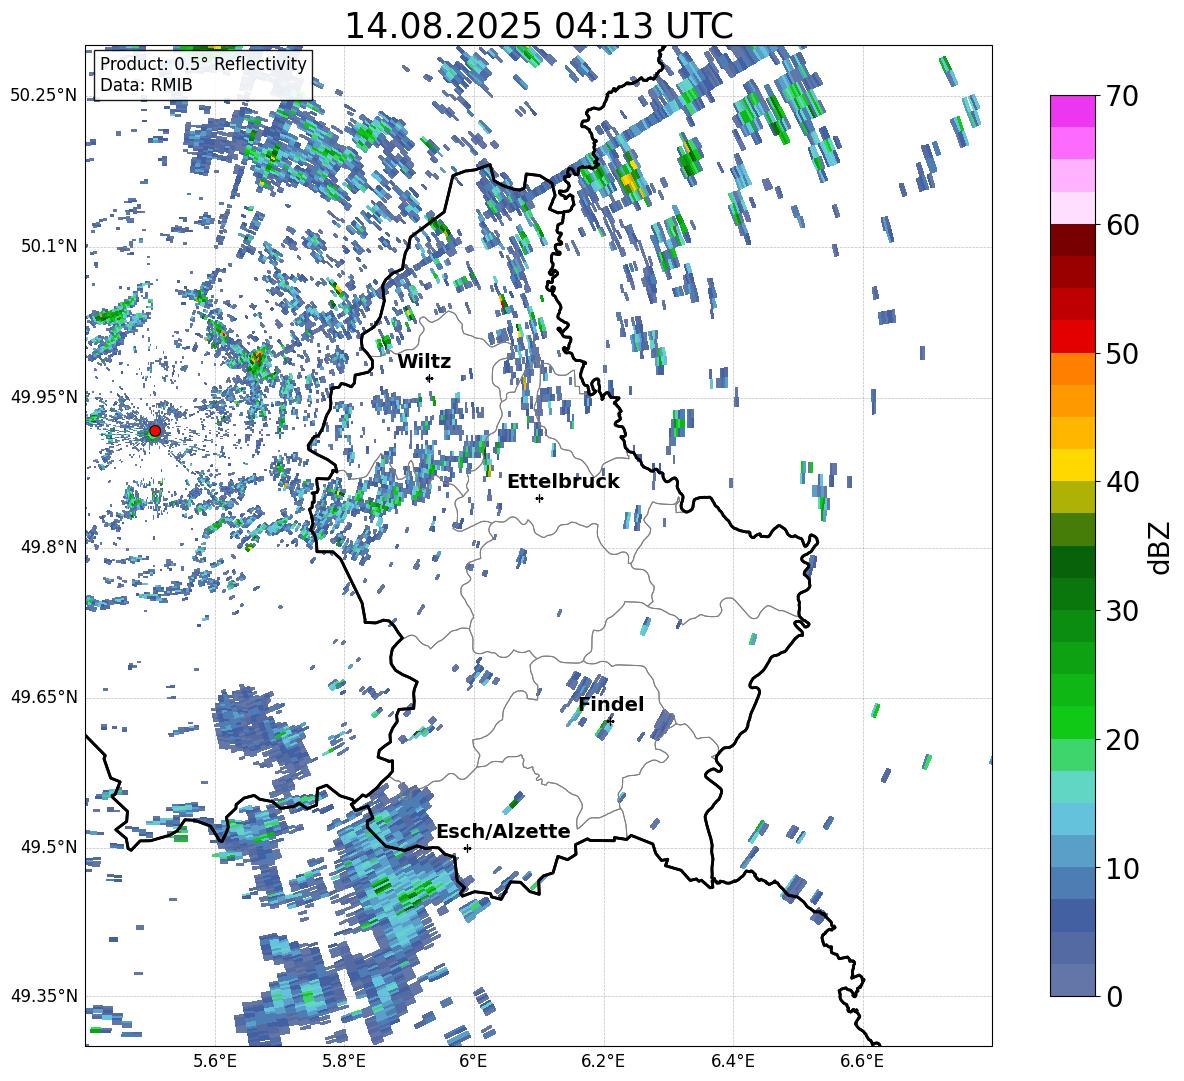
Task: Click the 6.4°E longitude label
Action: [x=733, y=1061]
